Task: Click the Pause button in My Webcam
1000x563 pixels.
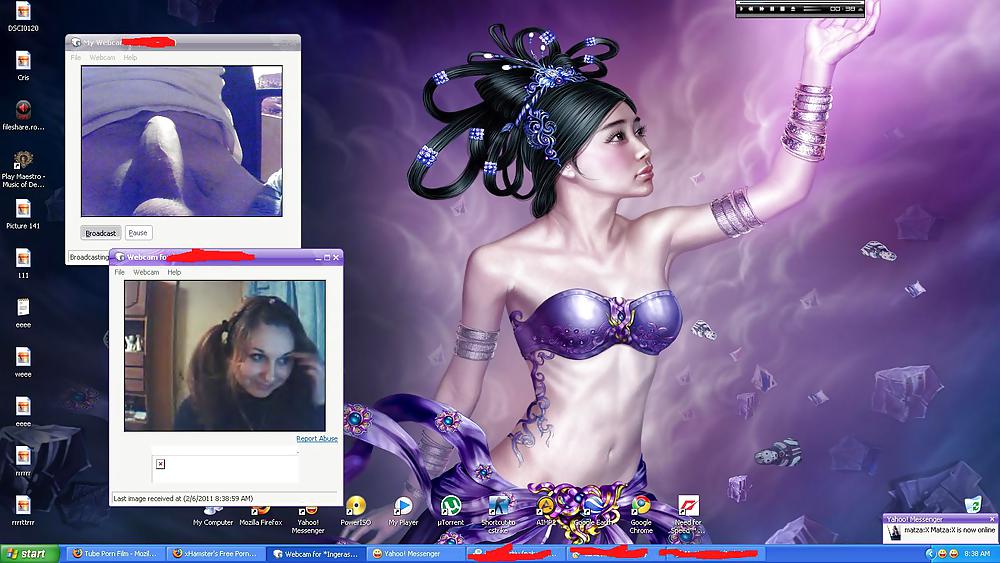Action: click(x=138, y=233)
